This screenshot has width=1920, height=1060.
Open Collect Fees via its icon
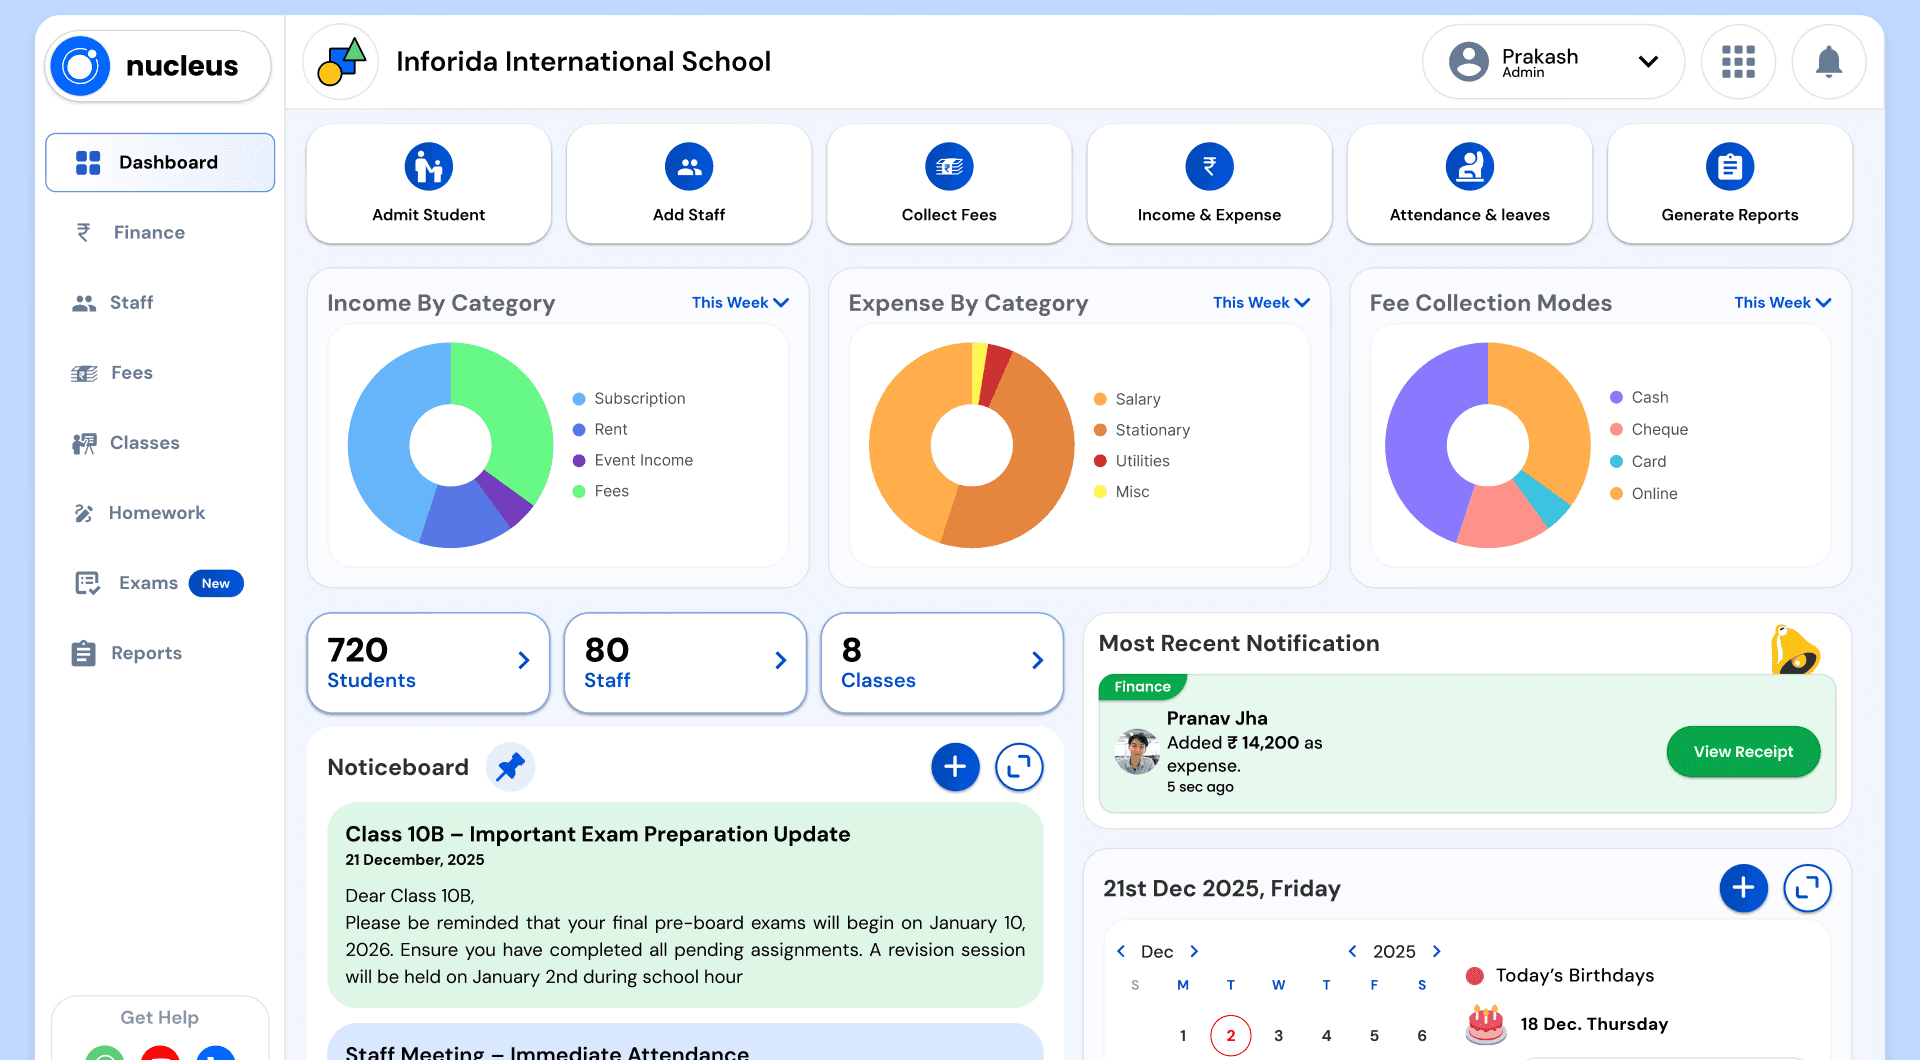tap(948, 166)
